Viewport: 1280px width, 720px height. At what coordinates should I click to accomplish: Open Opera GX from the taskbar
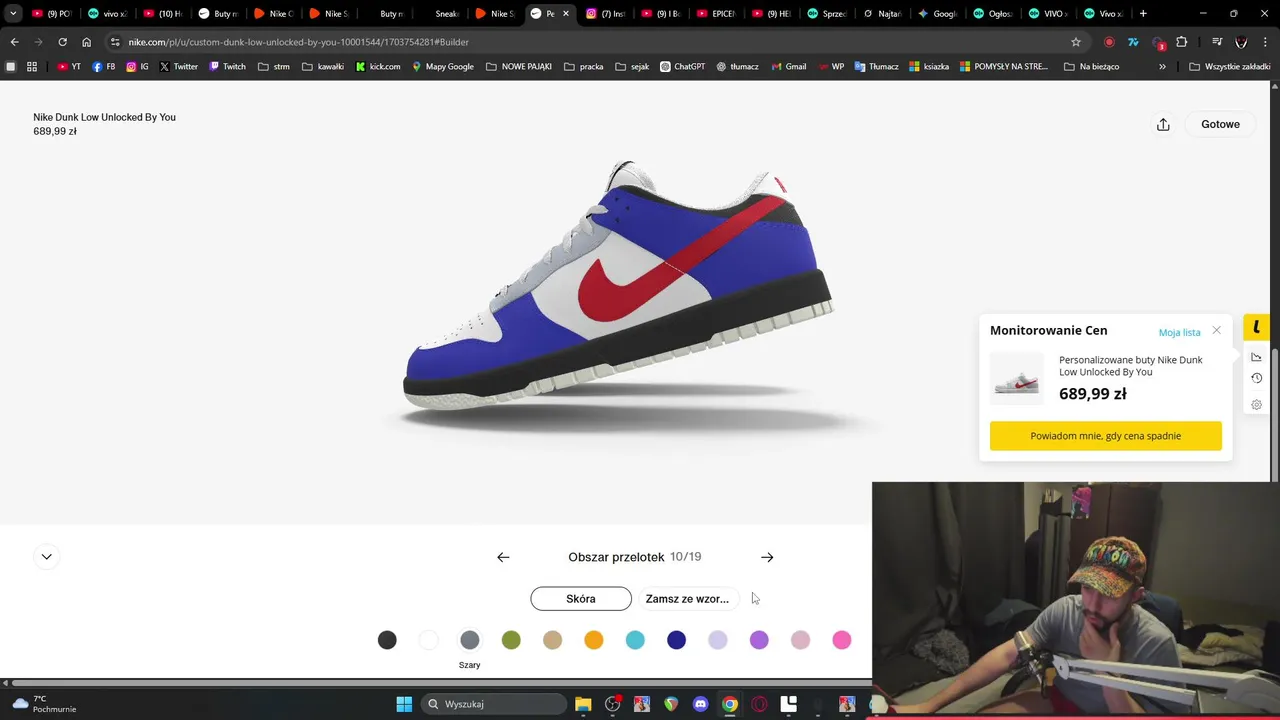click(x=759, y=704)
